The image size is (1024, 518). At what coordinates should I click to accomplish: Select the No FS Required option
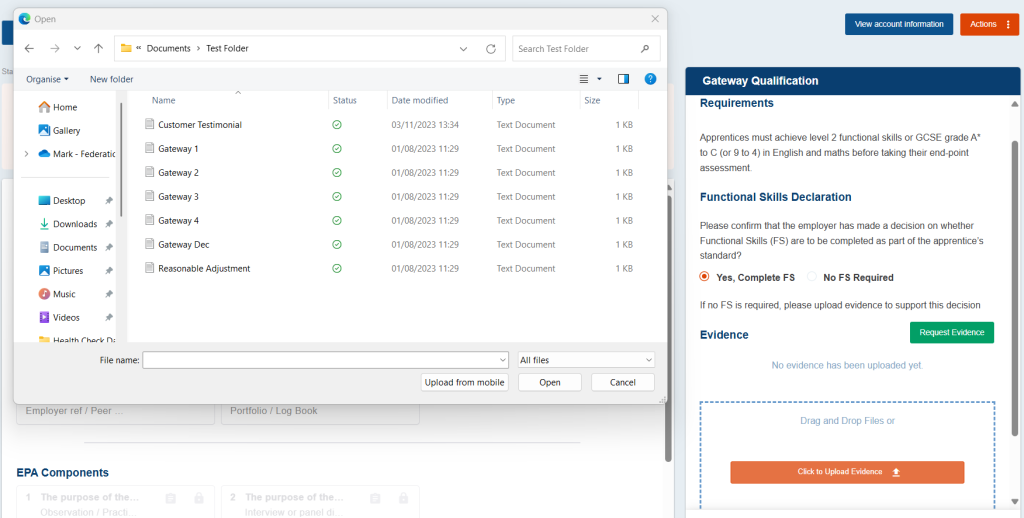812,277
